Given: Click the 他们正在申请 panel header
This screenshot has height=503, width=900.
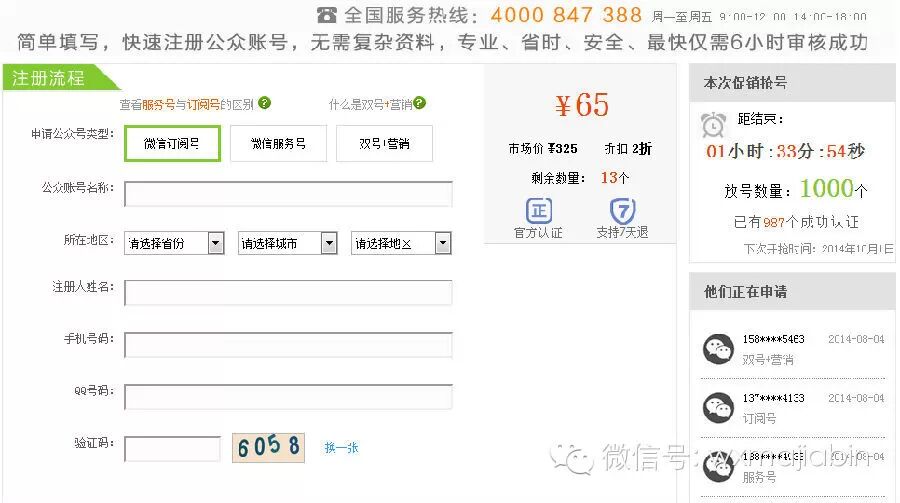Looking at the screenshot, I should point(792,292).
